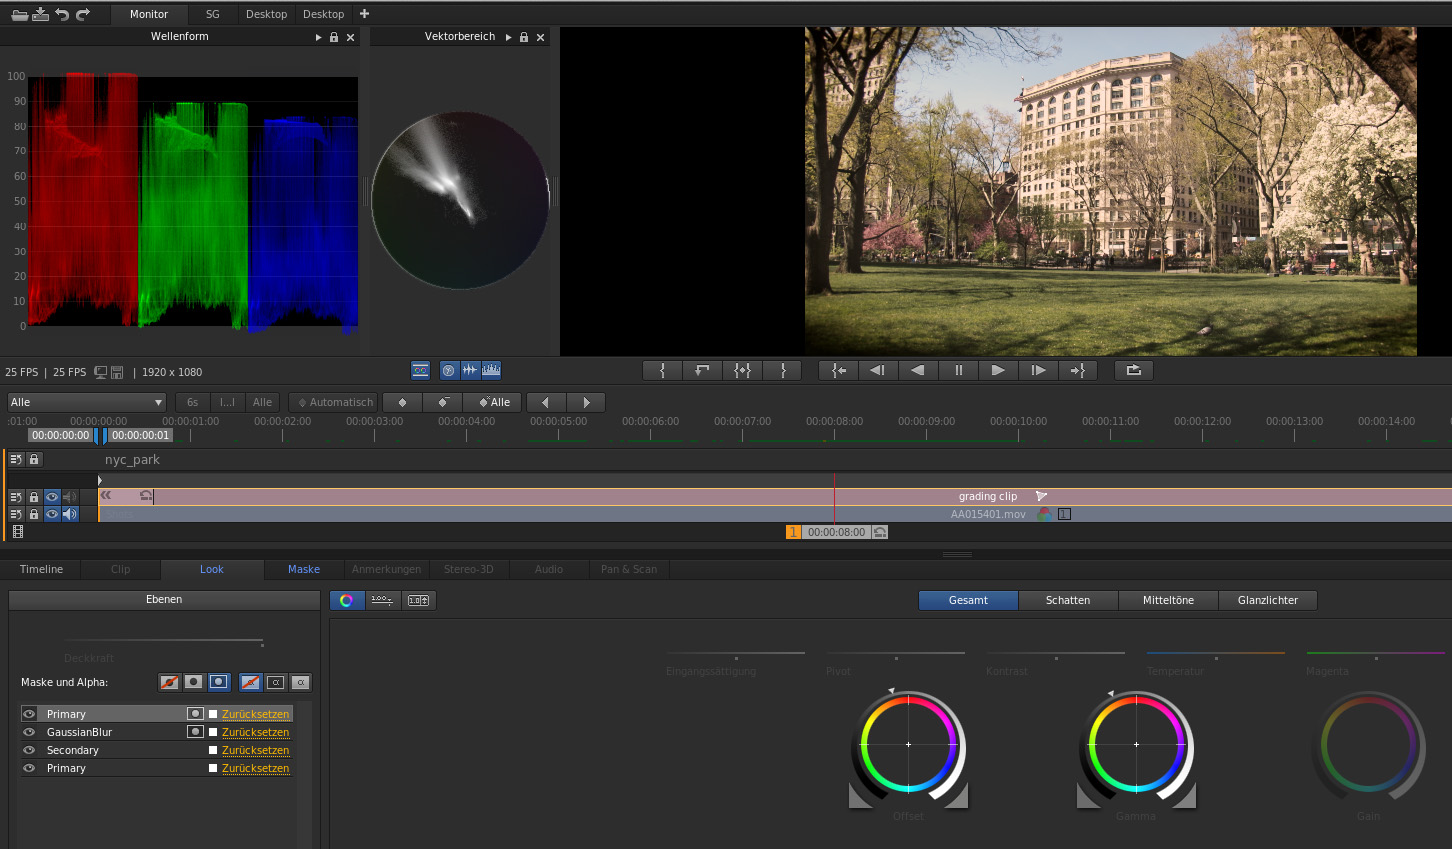This screenshot has width=1452, height=849.
Task: Open the Alle dropdown above the timeline
Action: tap(86, 402)
